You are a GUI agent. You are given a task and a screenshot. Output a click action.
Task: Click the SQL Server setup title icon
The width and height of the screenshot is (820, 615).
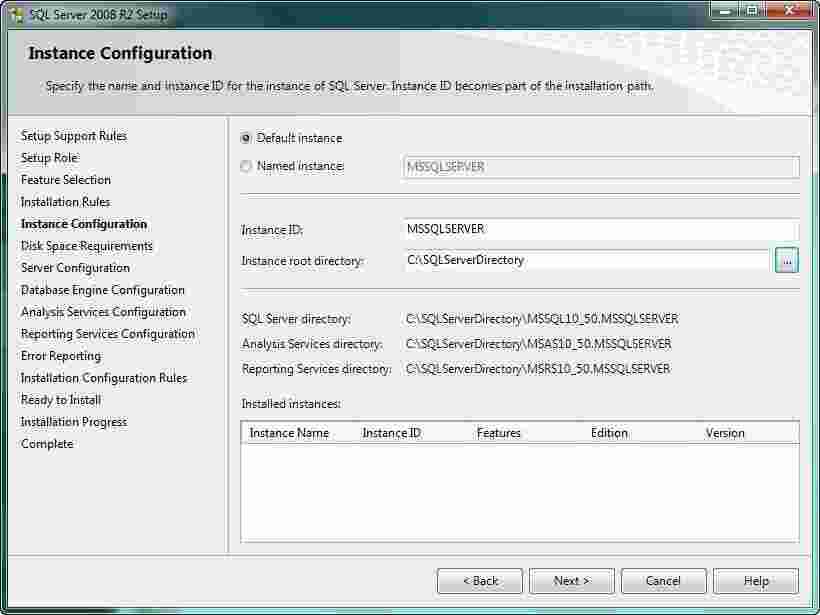point(17,15)
